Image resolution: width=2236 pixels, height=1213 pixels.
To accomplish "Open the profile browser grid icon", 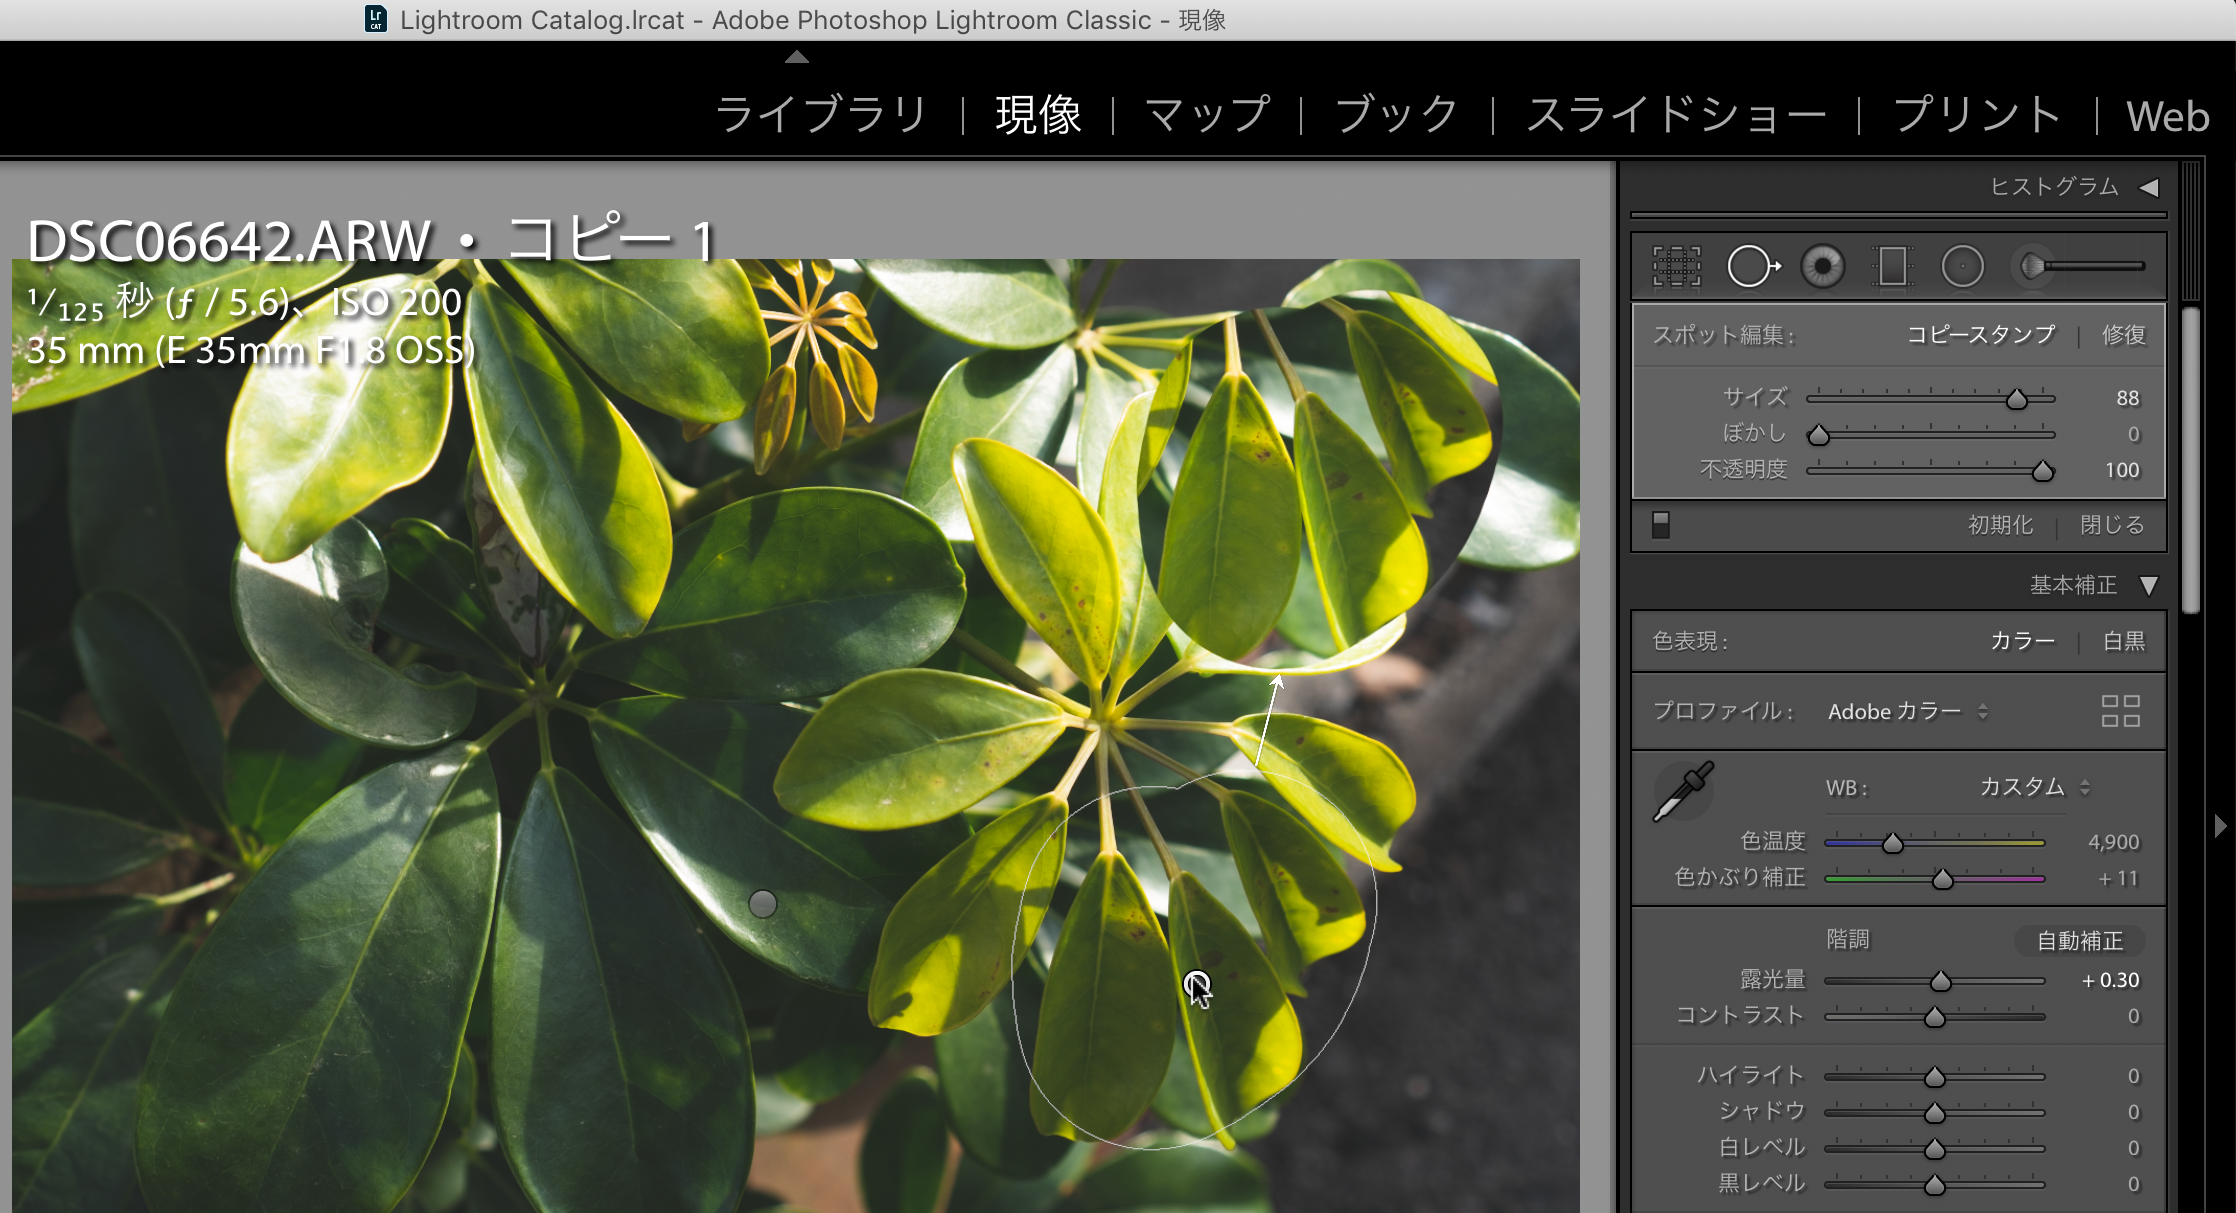I will (x=2120, y=711).
